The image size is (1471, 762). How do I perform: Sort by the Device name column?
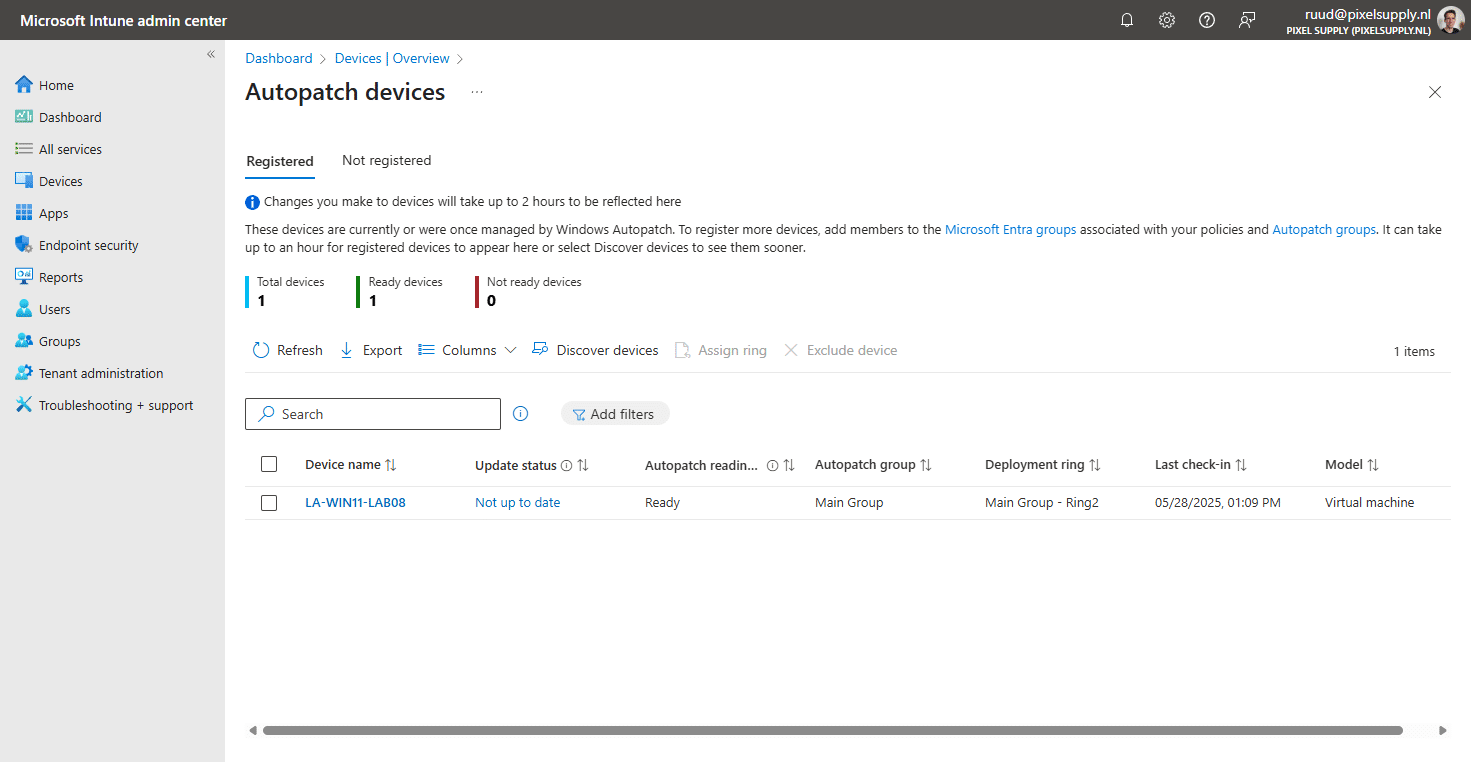click(351, 465)
